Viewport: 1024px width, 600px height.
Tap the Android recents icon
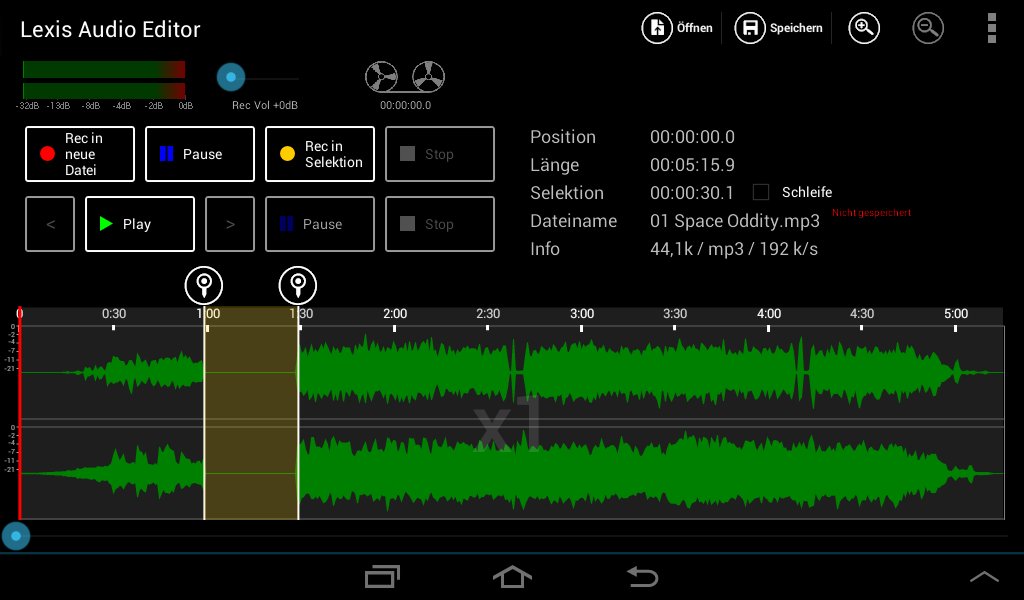click(x=382, y=576)
